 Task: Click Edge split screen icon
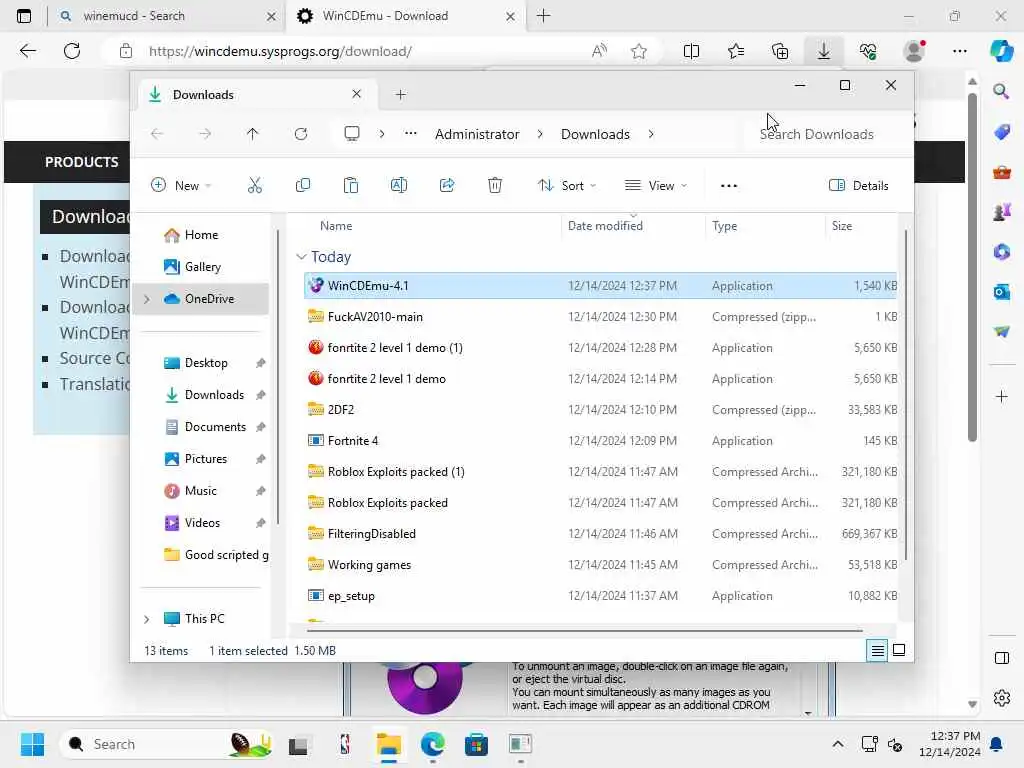[691, 51]
